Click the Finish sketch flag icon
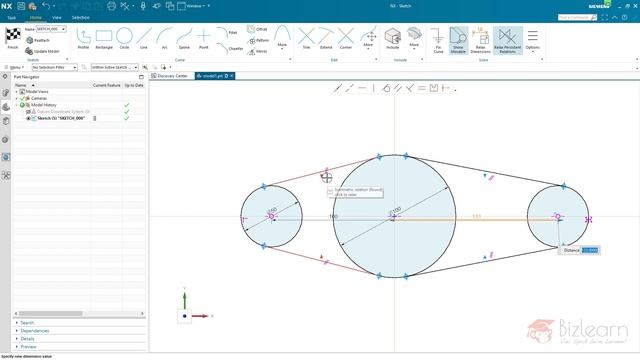The width and height of the screenshot is (640, 360). coord(13,36)
